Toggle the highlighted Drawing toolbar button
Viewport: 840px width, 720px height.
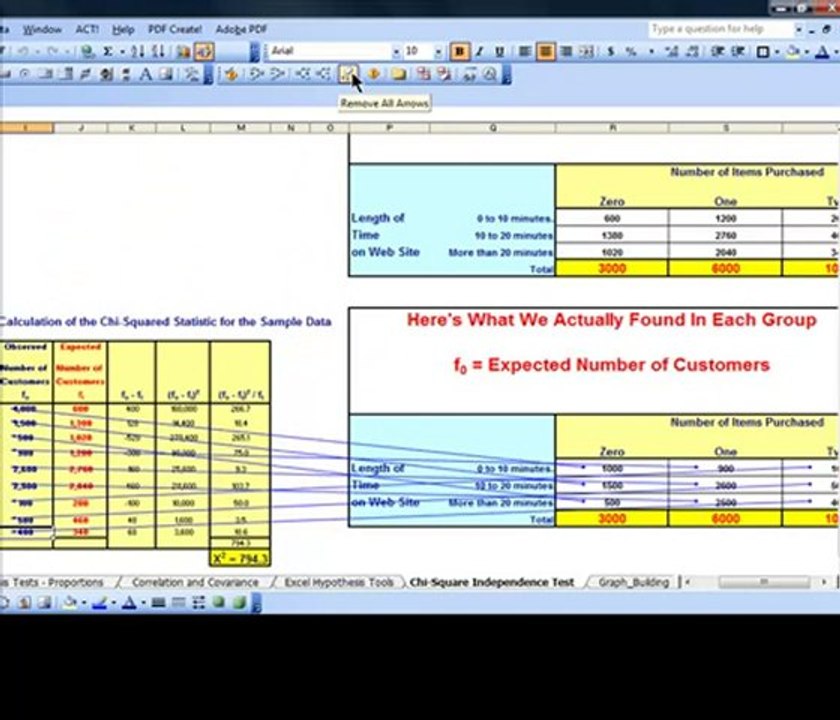[204, 51]
